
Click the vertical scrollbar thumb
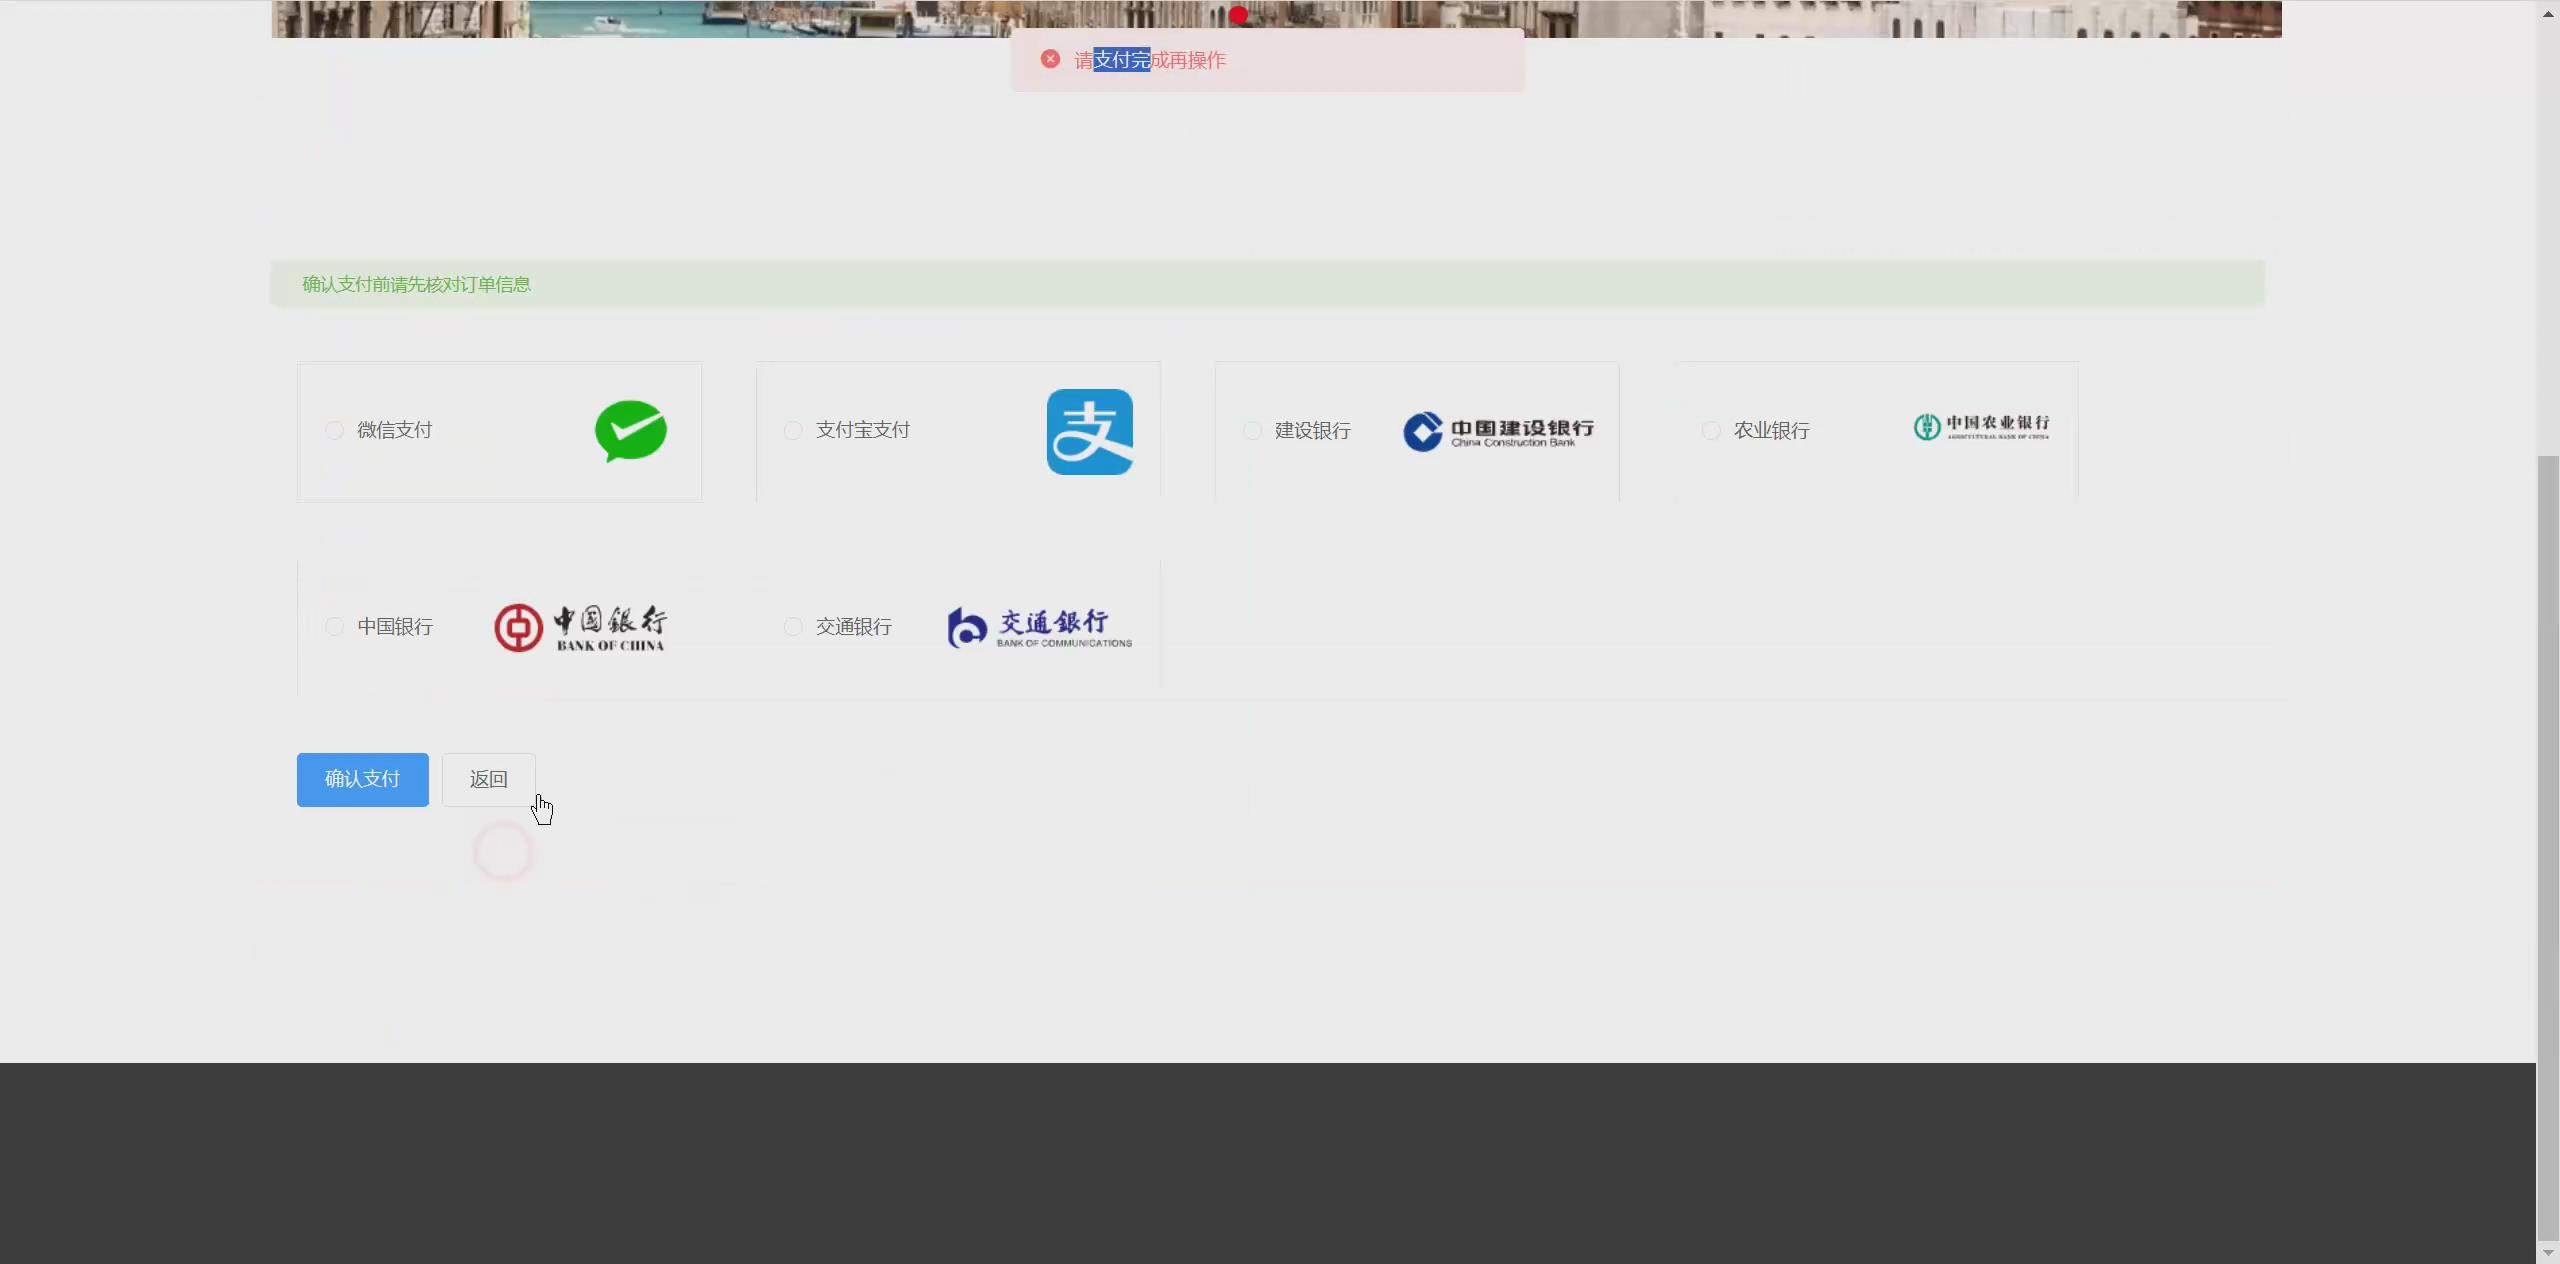(x=2548, y=848)
